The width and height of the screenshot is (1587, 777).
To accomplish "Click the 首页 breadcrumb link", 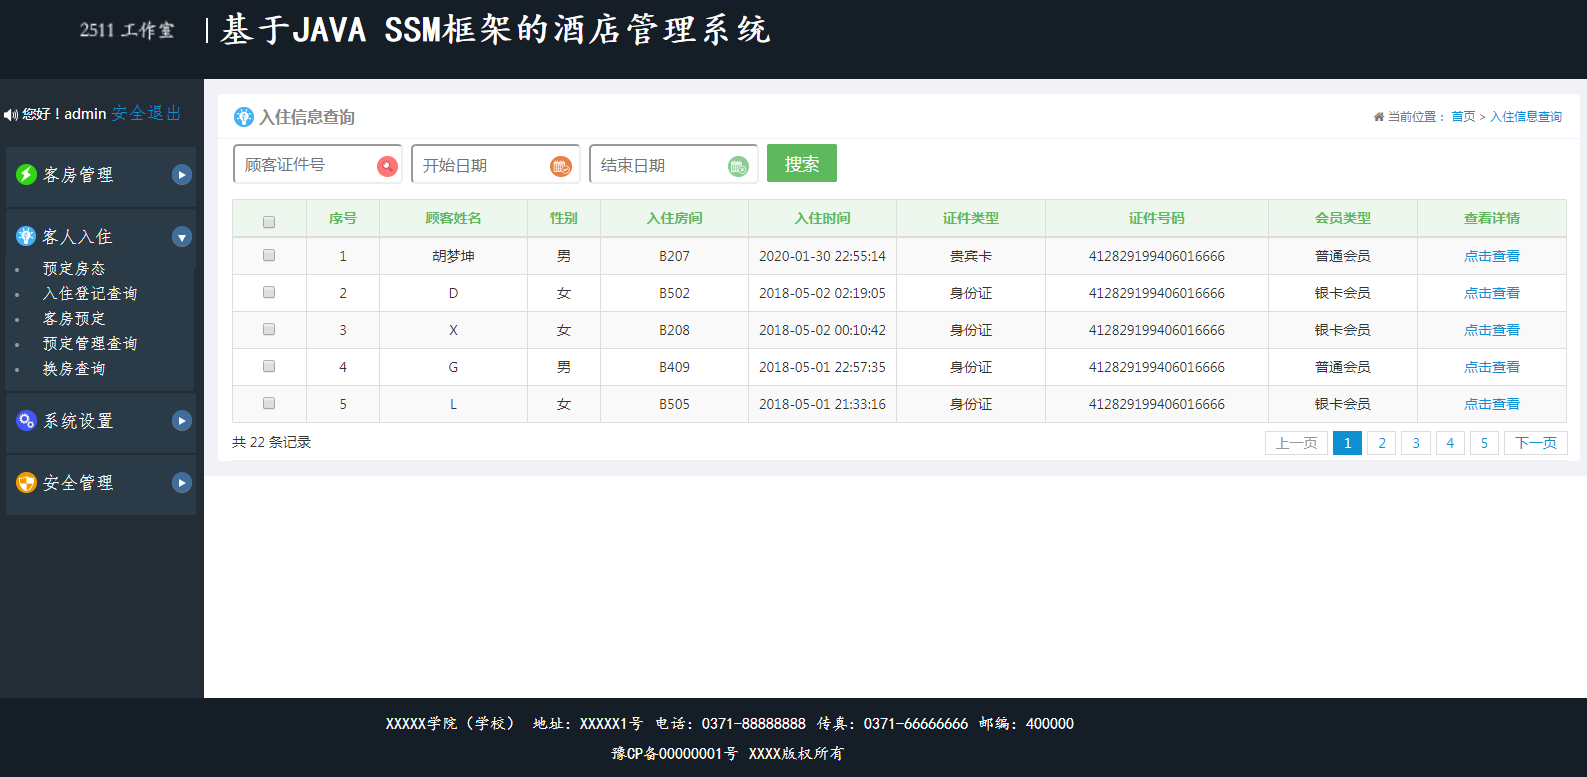I will 1463,117.
